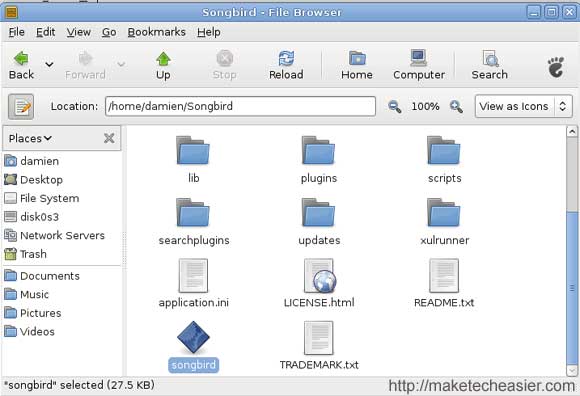Close the Places side pane
This screenshot has width=580, height=396.
coord(109,138)
